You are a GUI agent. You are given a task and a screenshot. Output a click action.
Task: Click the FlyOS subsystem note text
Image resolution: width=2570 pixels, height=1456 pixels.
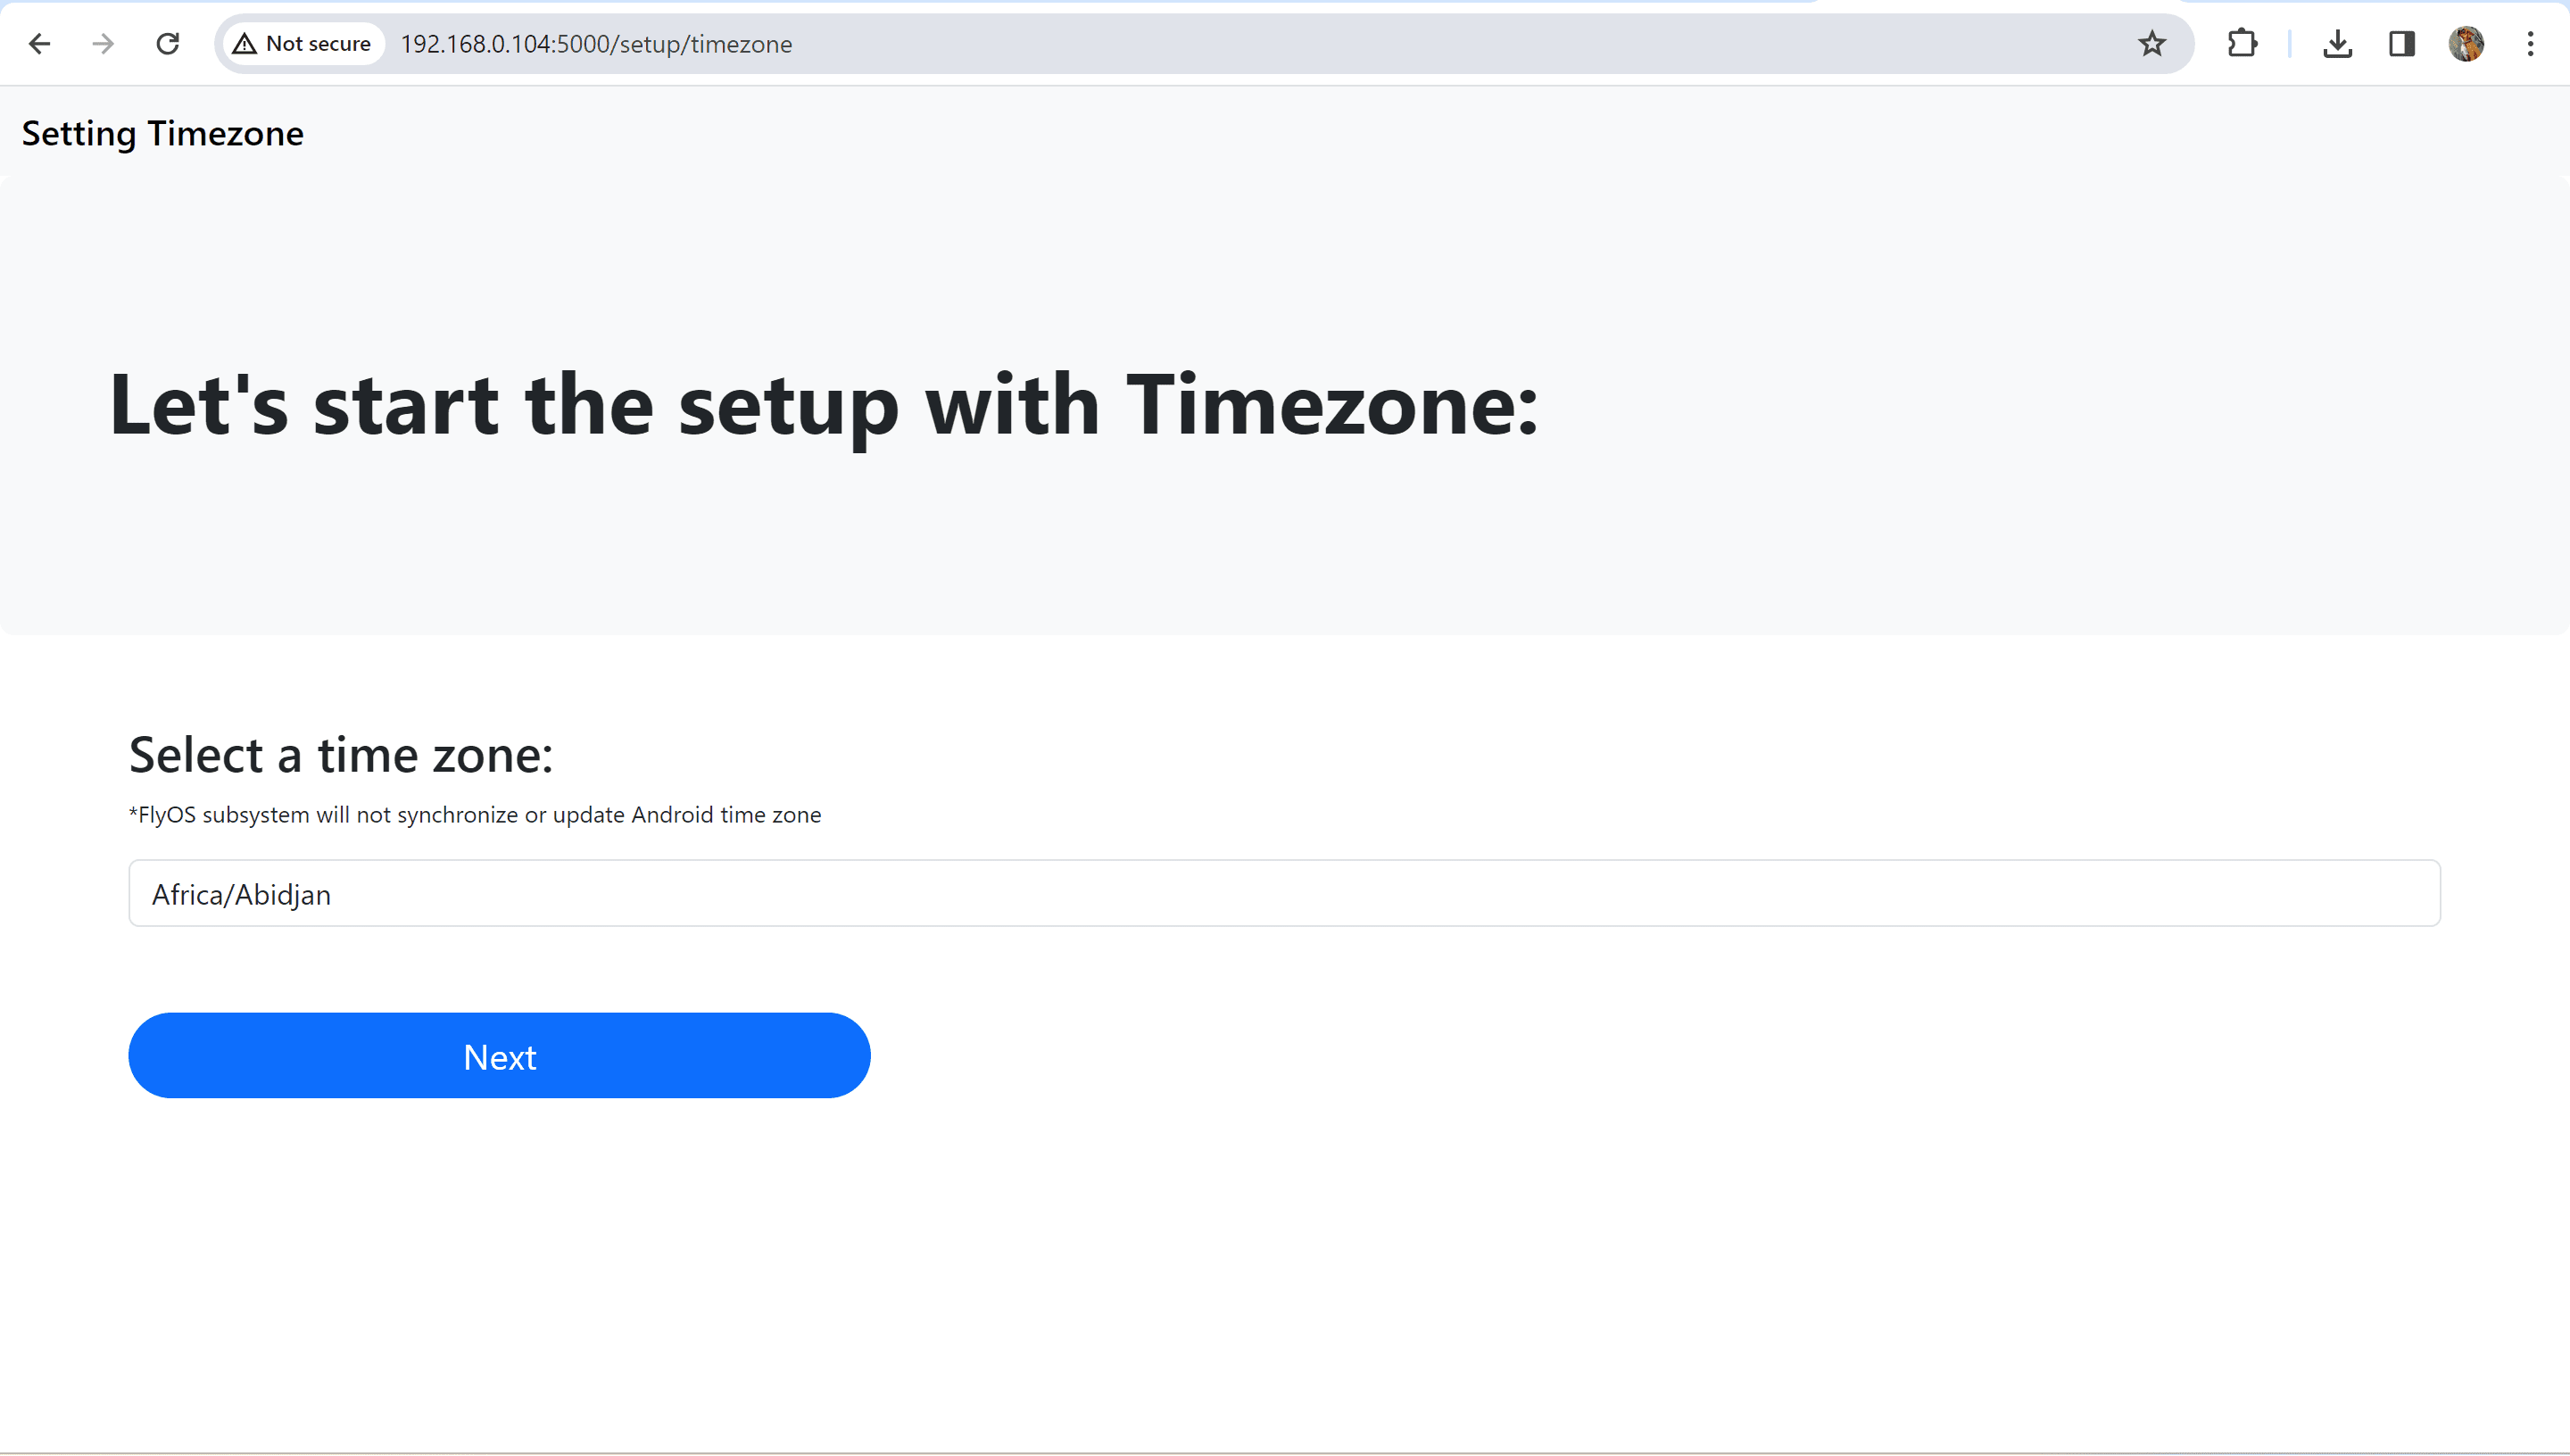(x=475, y=815)
